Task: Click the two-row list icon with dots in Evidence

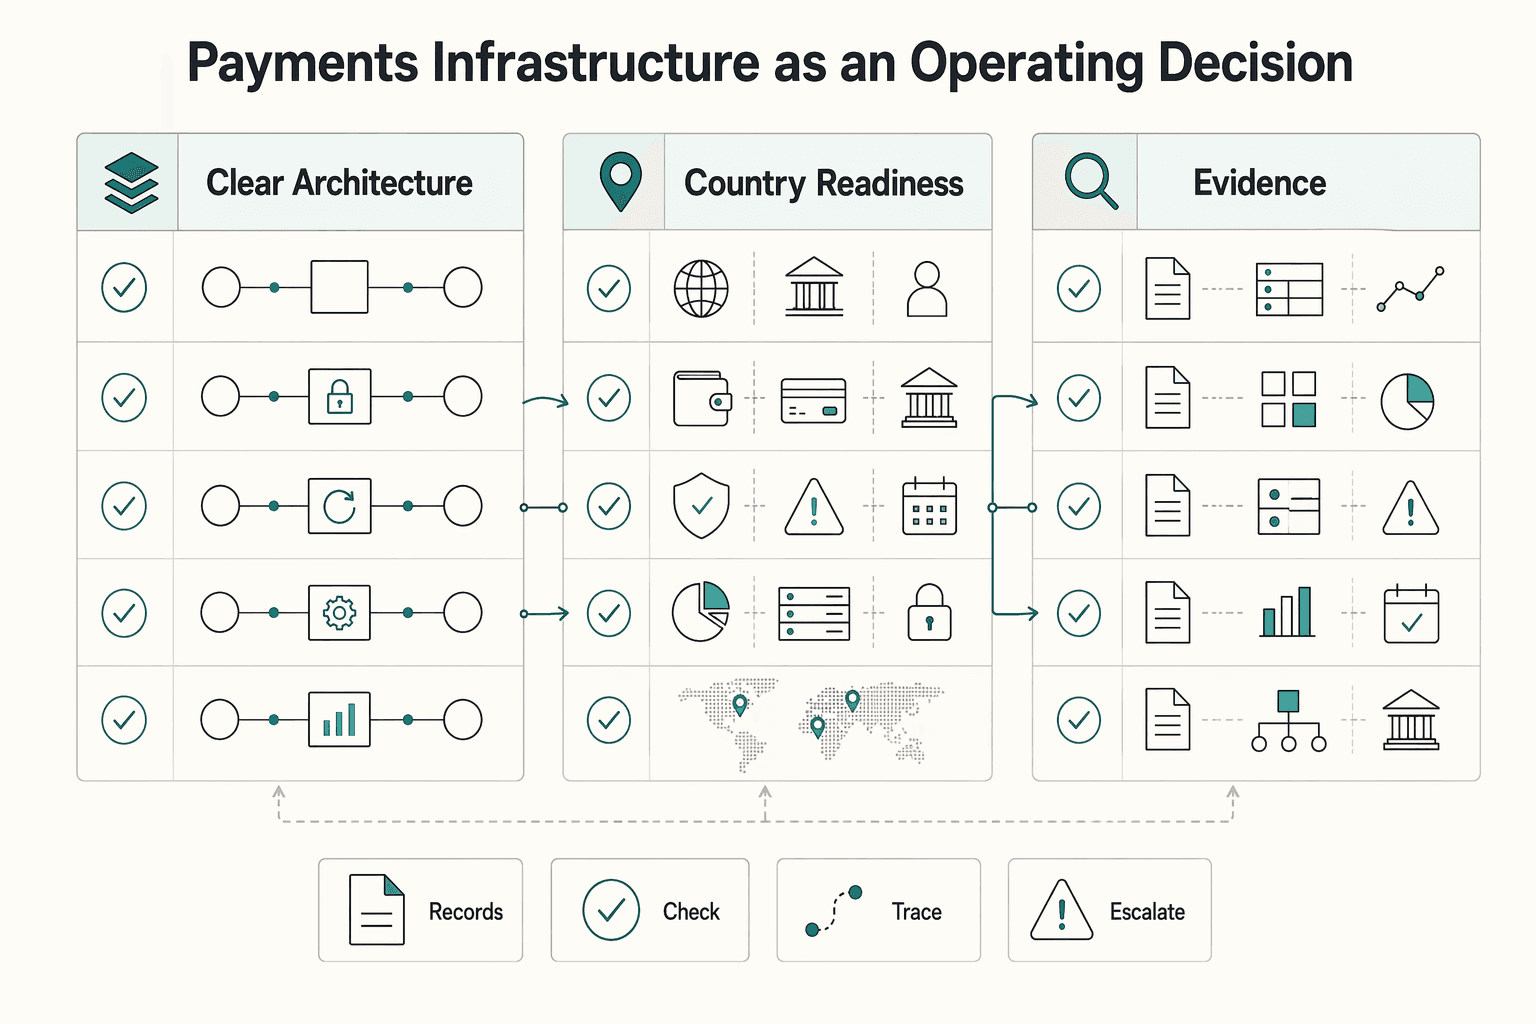Action: point(1288,506)
